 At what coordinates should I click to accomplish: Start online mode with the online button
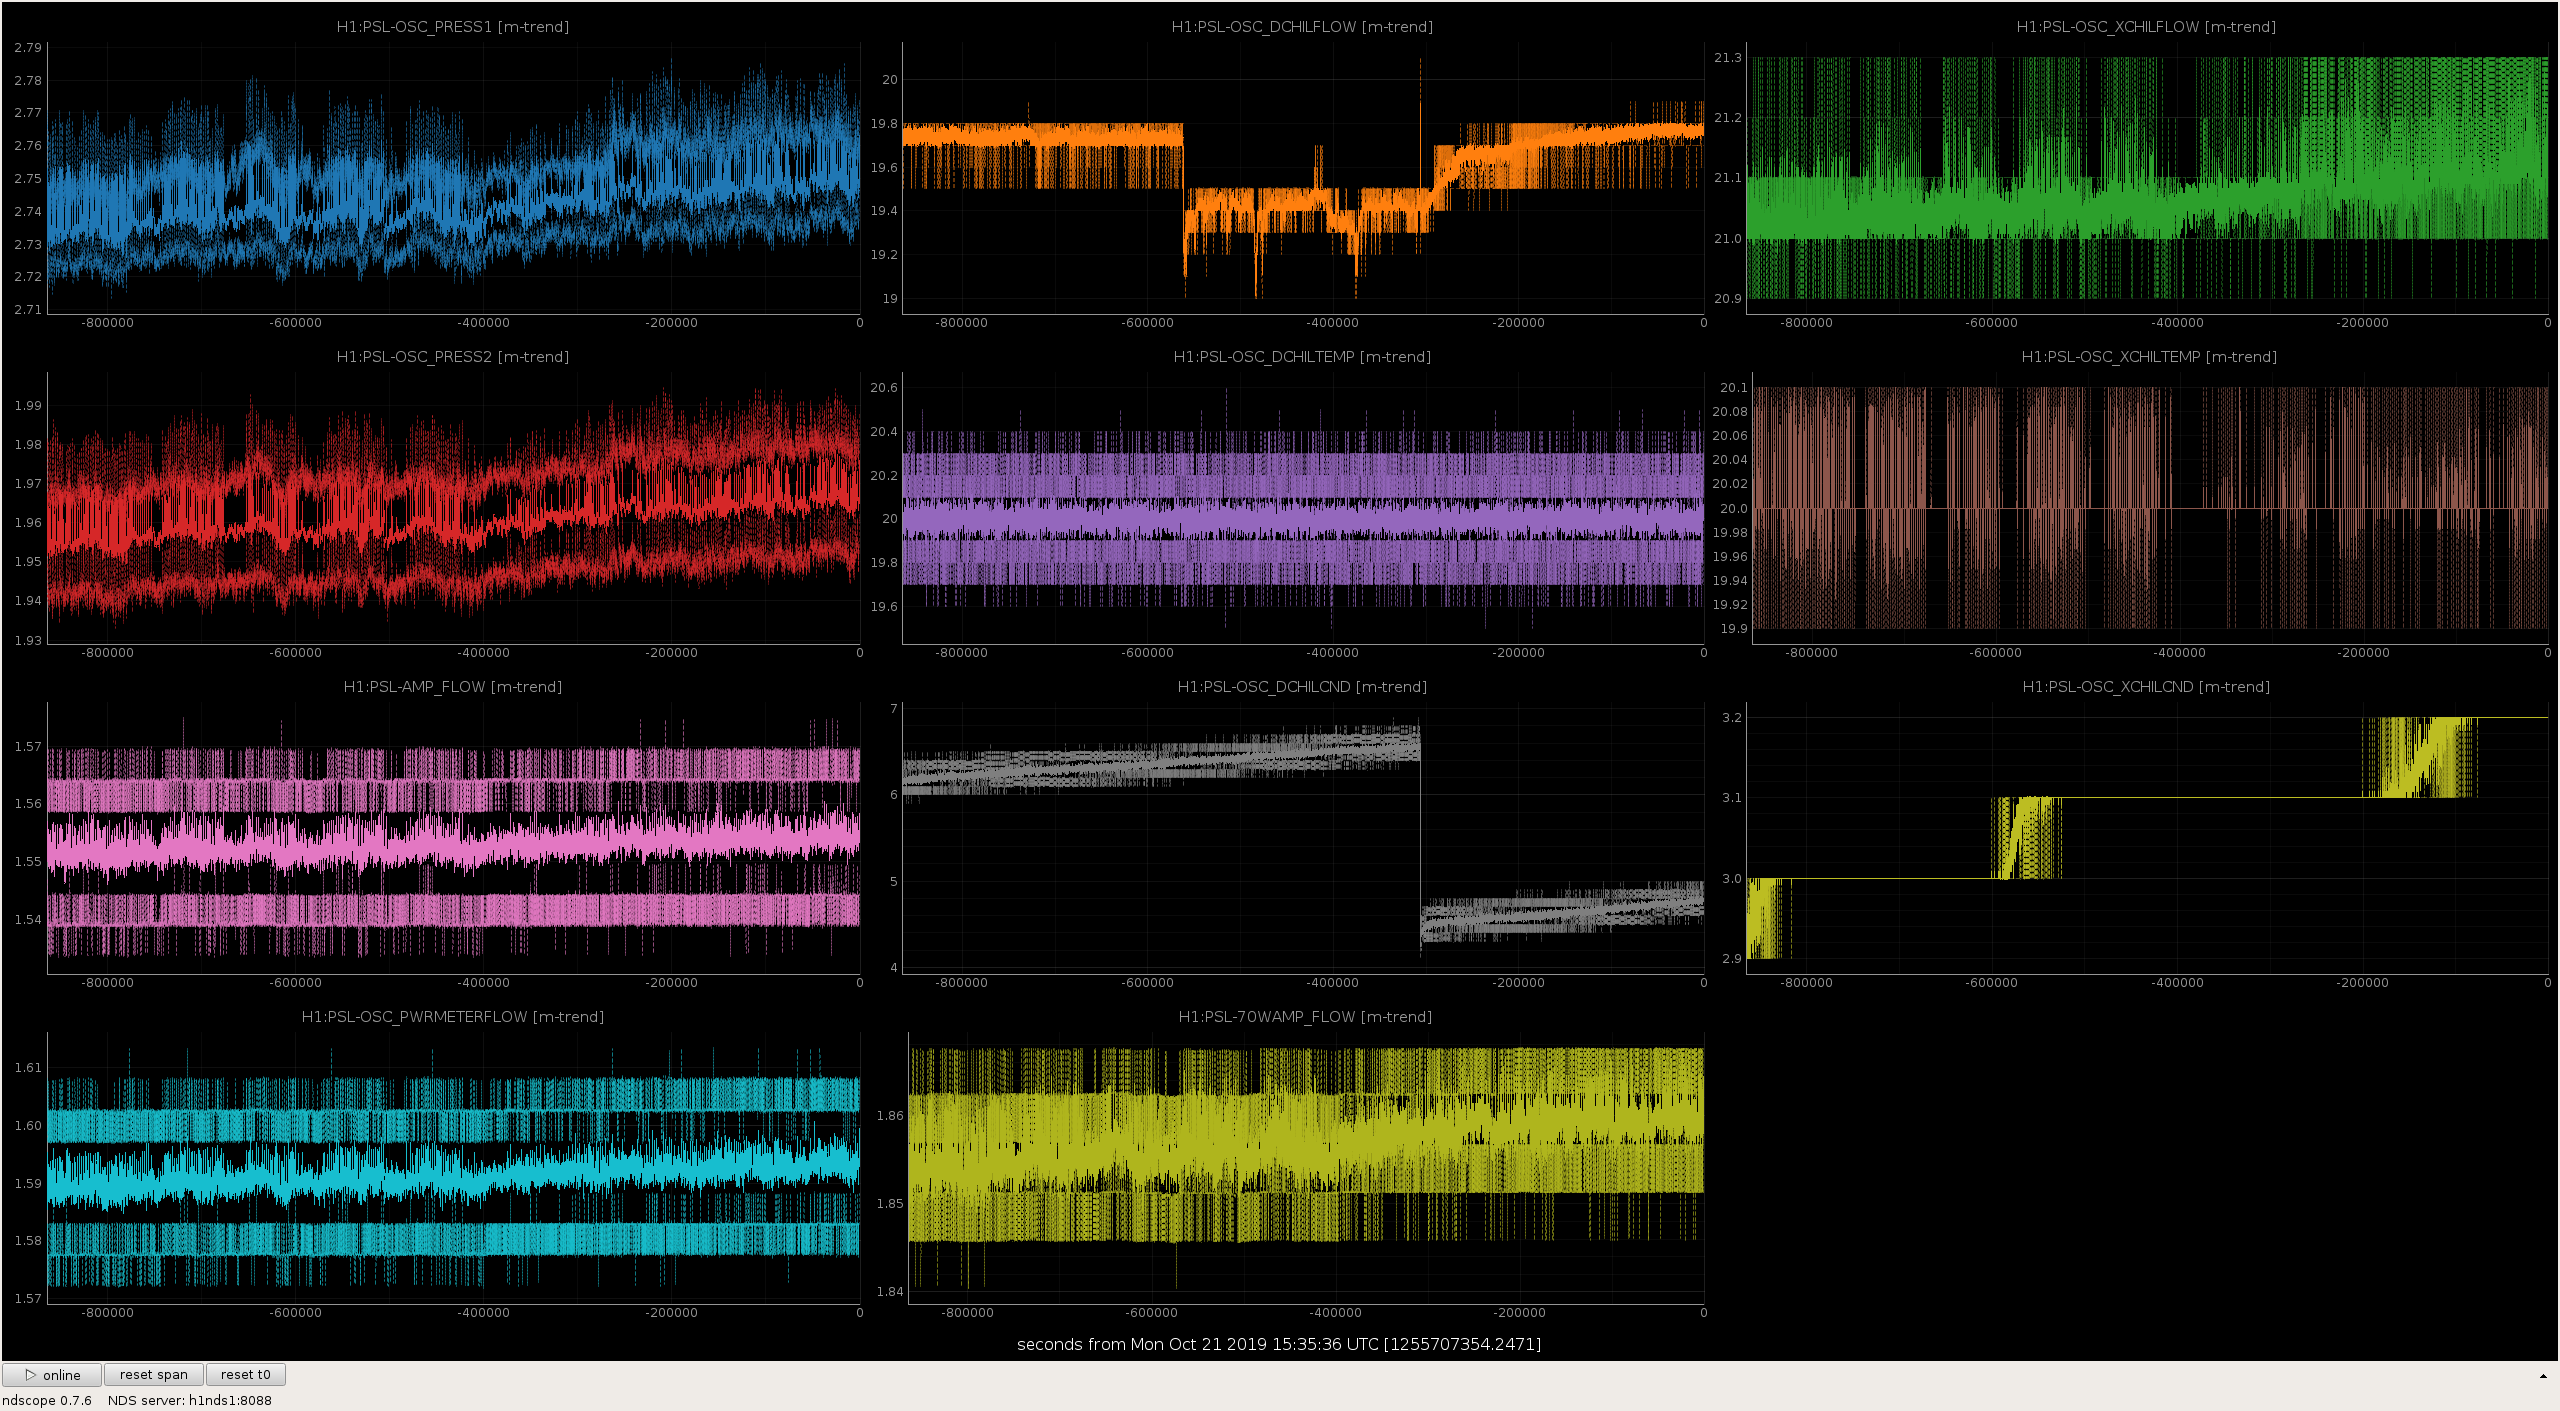pyautogui.click(x=52, y=1374)
